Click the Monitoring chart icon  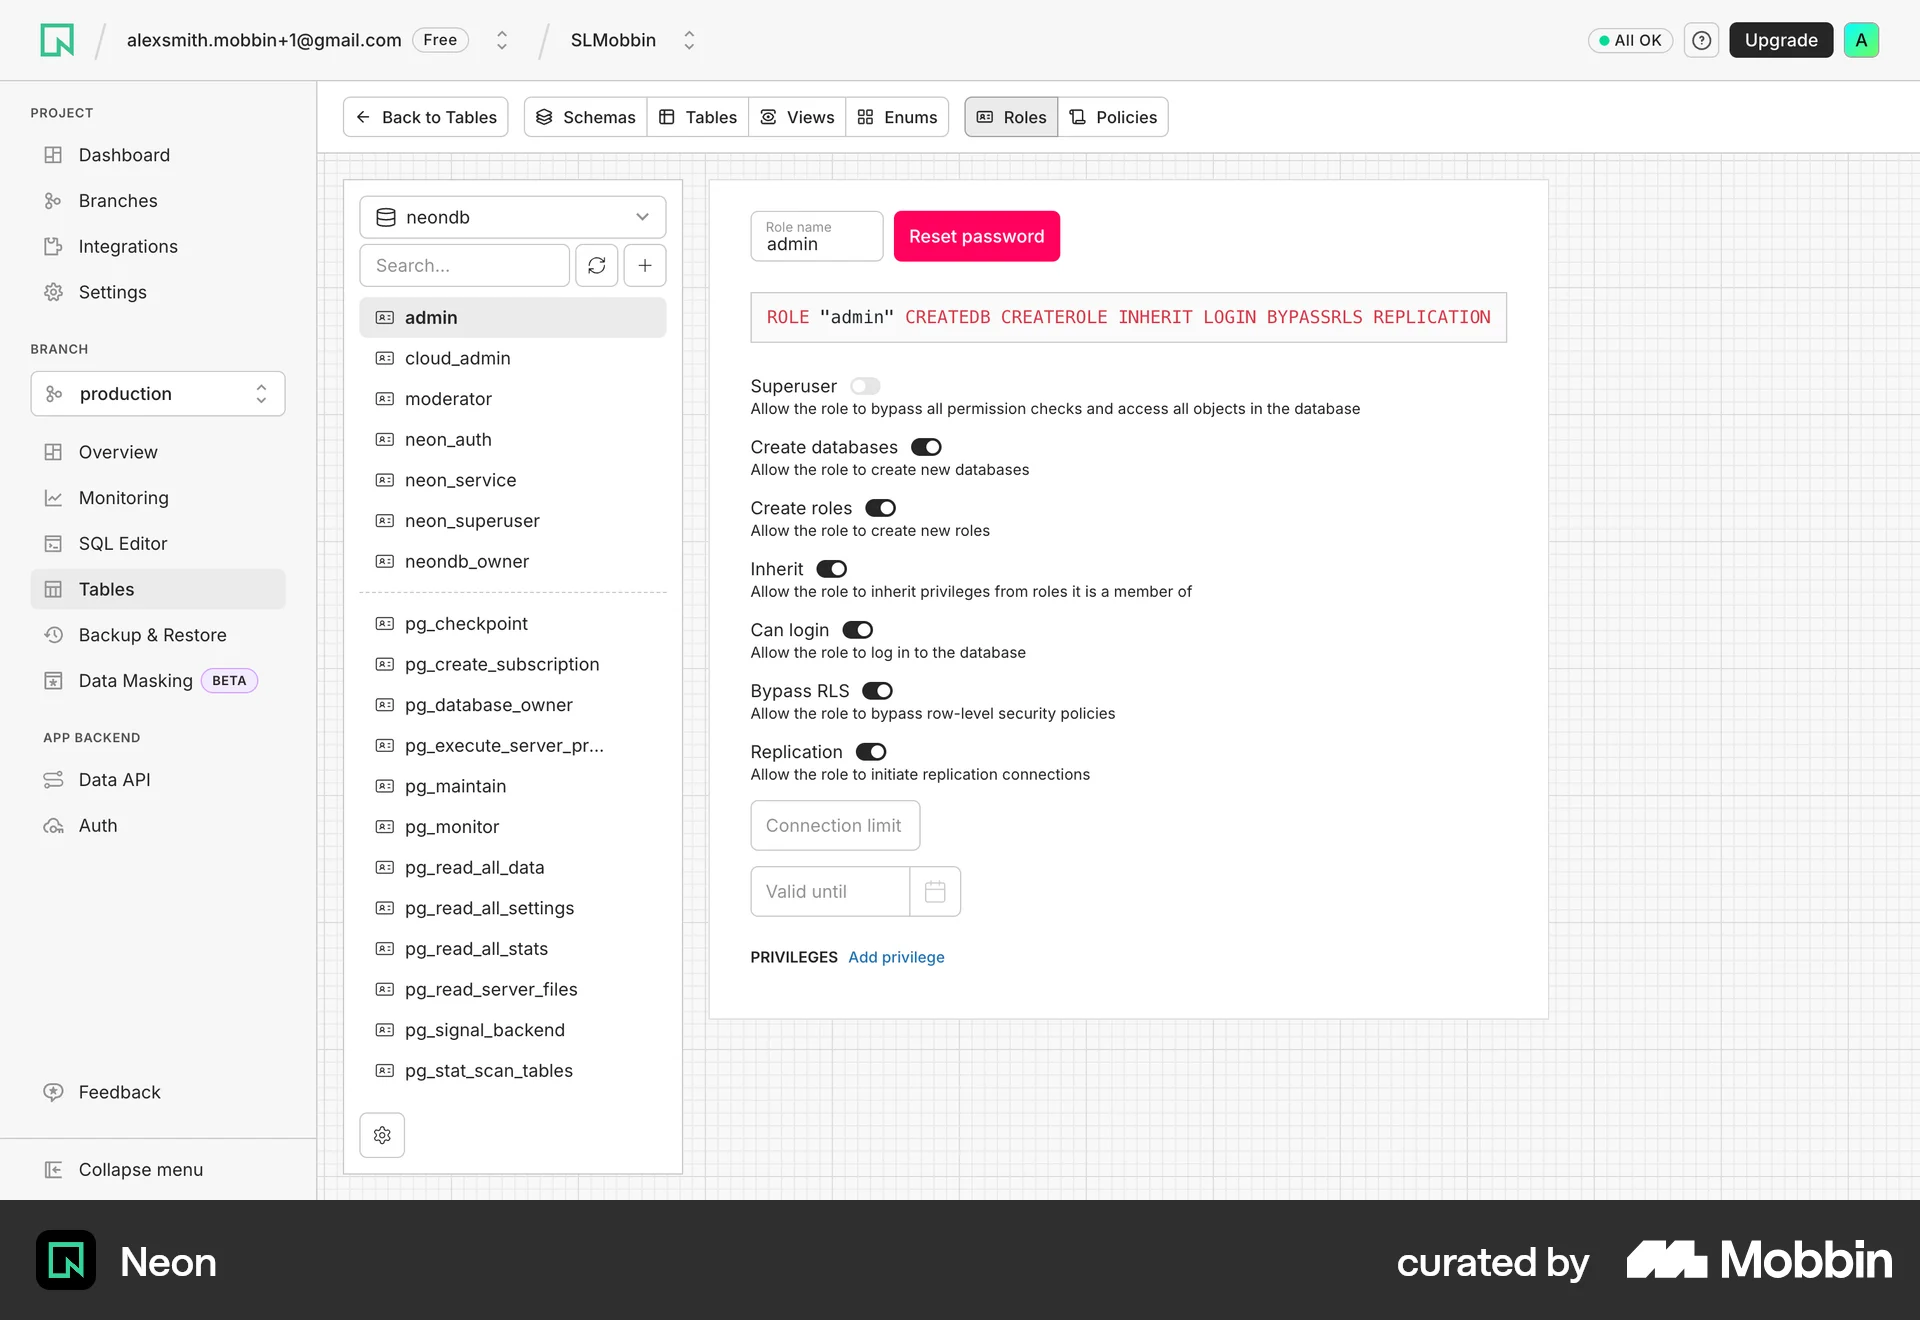click(53, 498)
